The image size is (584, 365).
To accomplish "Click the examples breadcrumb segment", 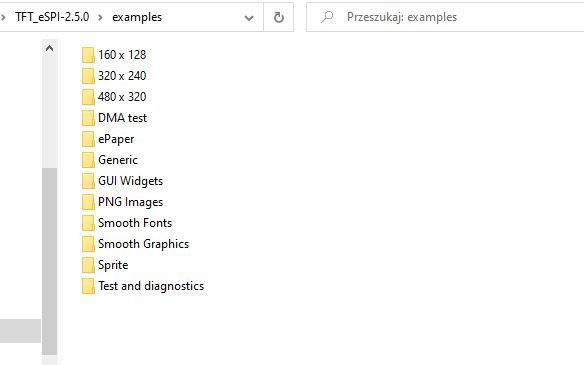I will (137, 17).
